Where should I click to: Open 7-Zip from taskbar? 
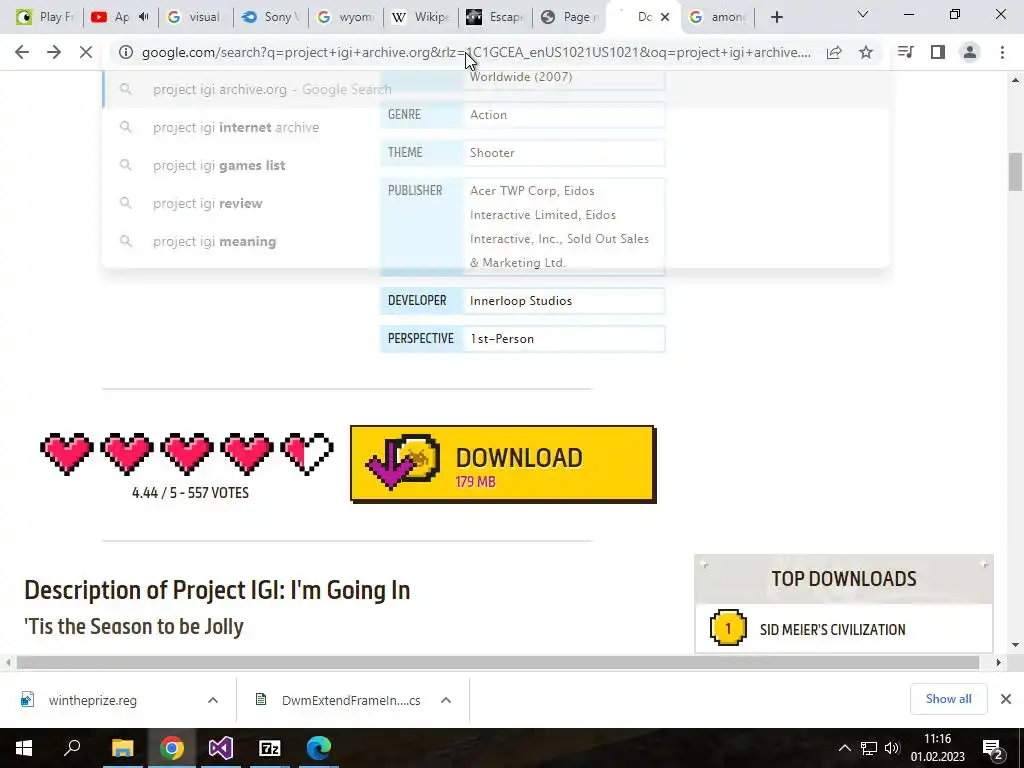point(270,748)
